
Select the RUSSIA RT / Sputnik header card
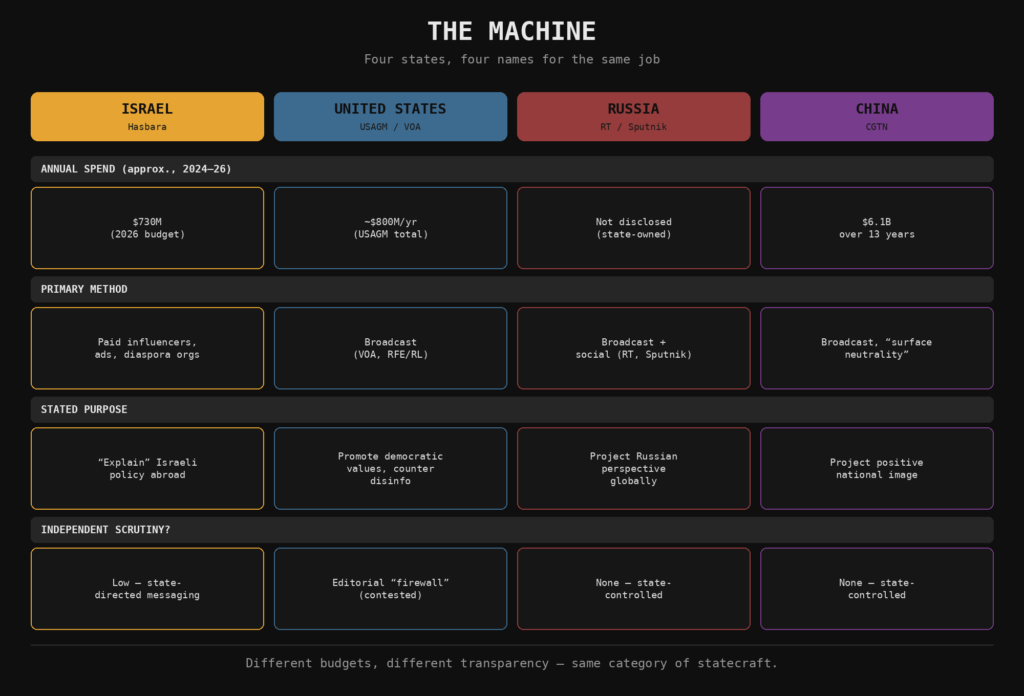[x=633, y=116]
